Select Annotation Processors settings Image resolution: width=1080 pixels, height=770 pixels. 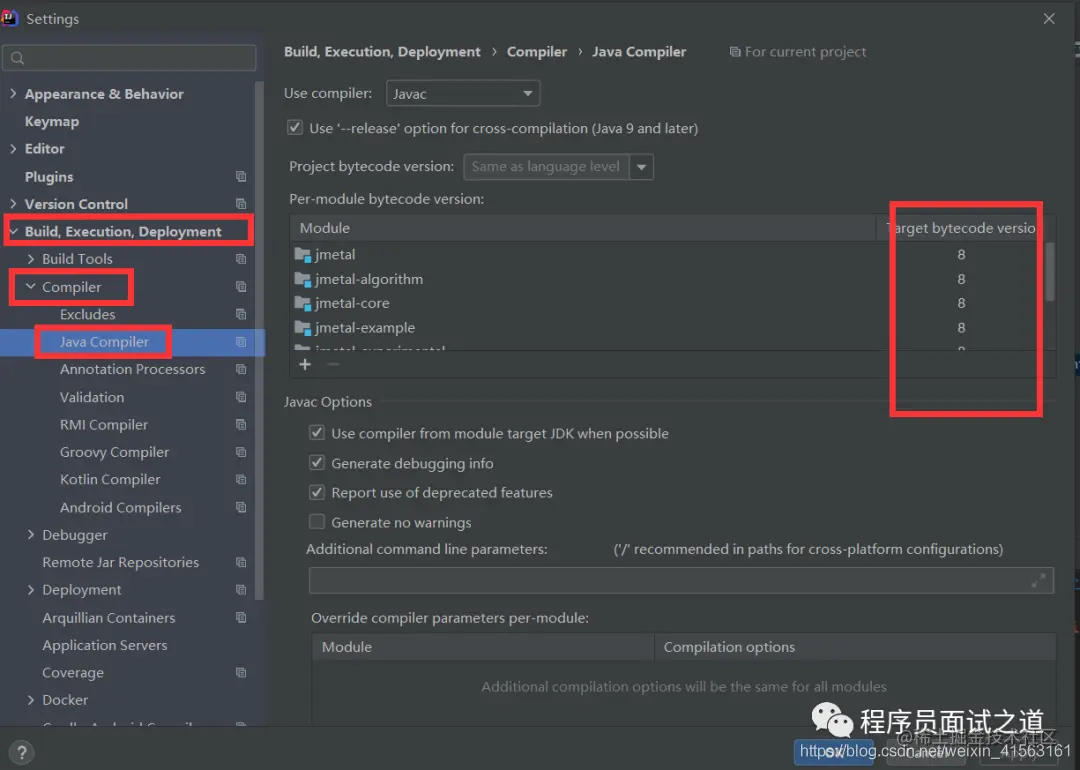click(x=132, y=369)
